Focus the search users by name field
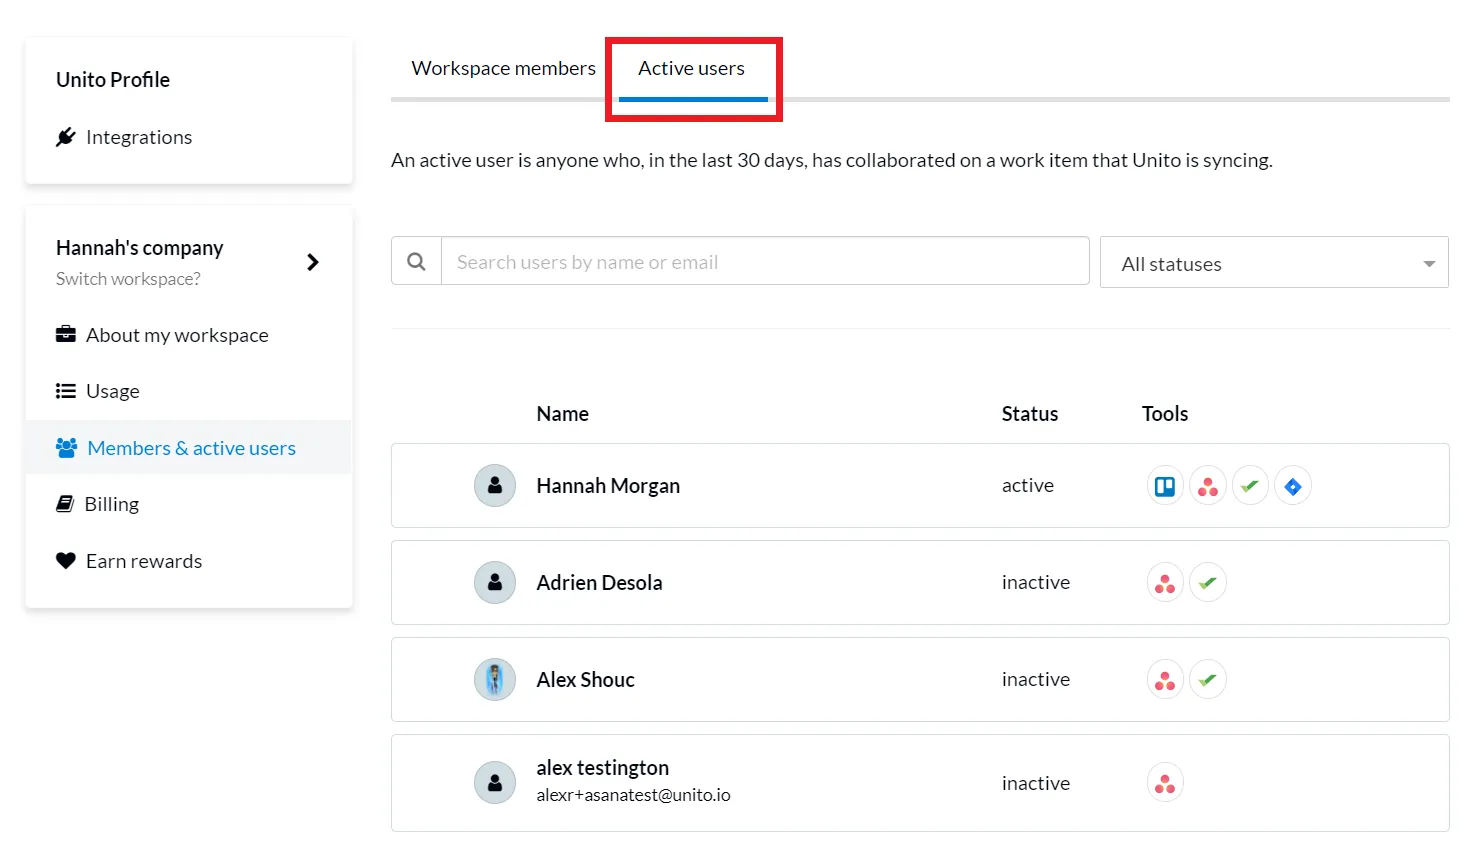Viewport: 1470px width, 841px height. point(765,262)
